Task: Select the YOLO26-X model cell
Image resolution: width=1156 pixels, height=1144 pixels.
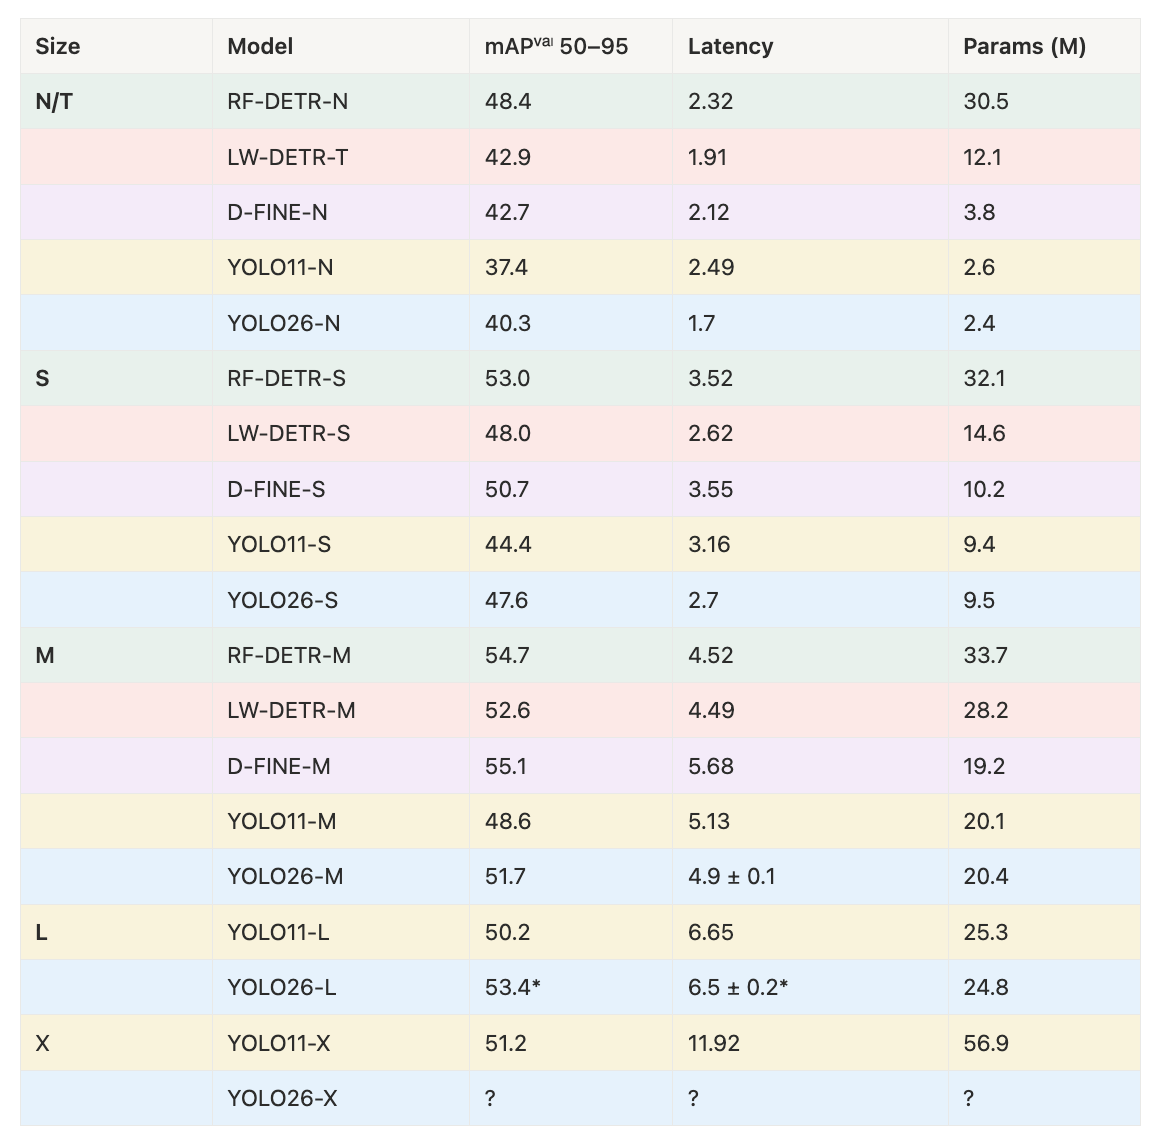Action: [x=282, y=1098]
